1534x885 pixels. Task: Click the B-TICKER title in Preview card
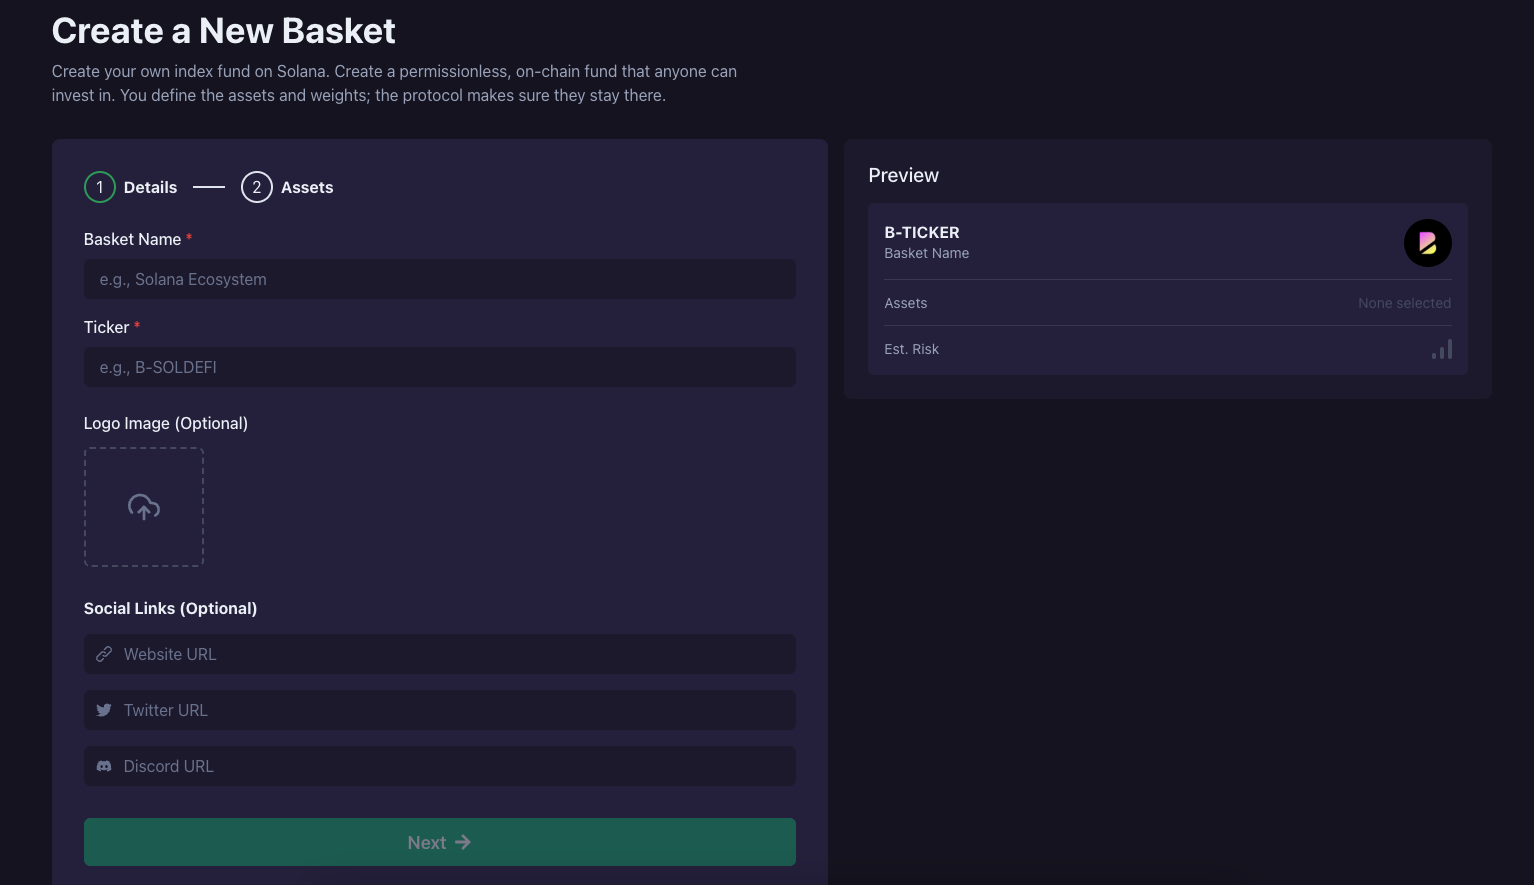pyautogui.click(x=921, y=232)
